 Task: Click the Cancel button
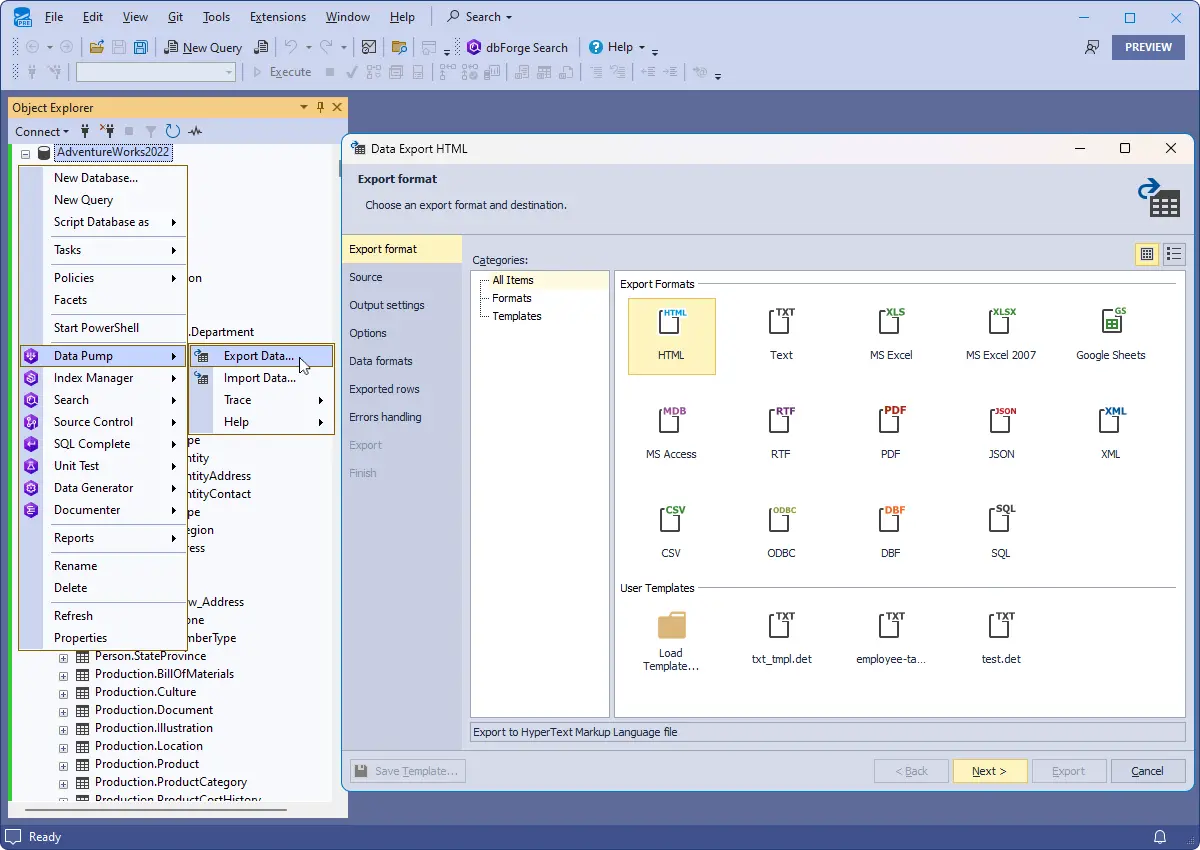tap(1147, 771)
